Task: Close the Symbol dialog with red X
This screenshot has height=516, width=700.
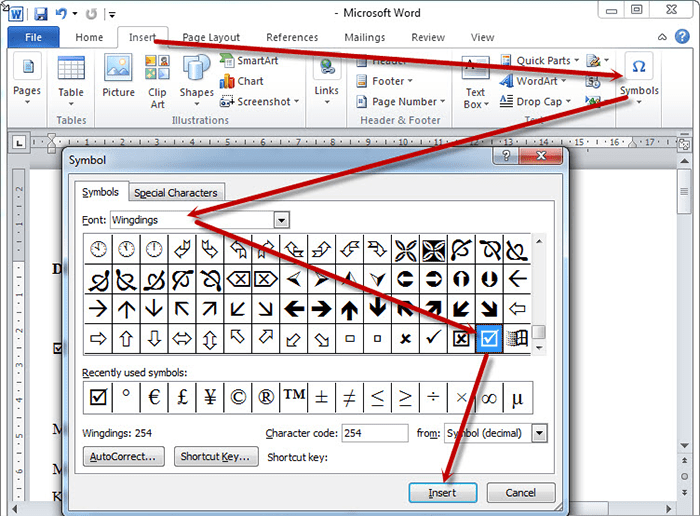Action: click(541, 156)
